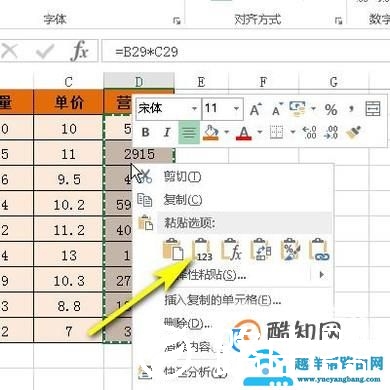Expand Paste Special submenu arrow
The height and width of the screenshot is (390, 390).
(321, 275)
